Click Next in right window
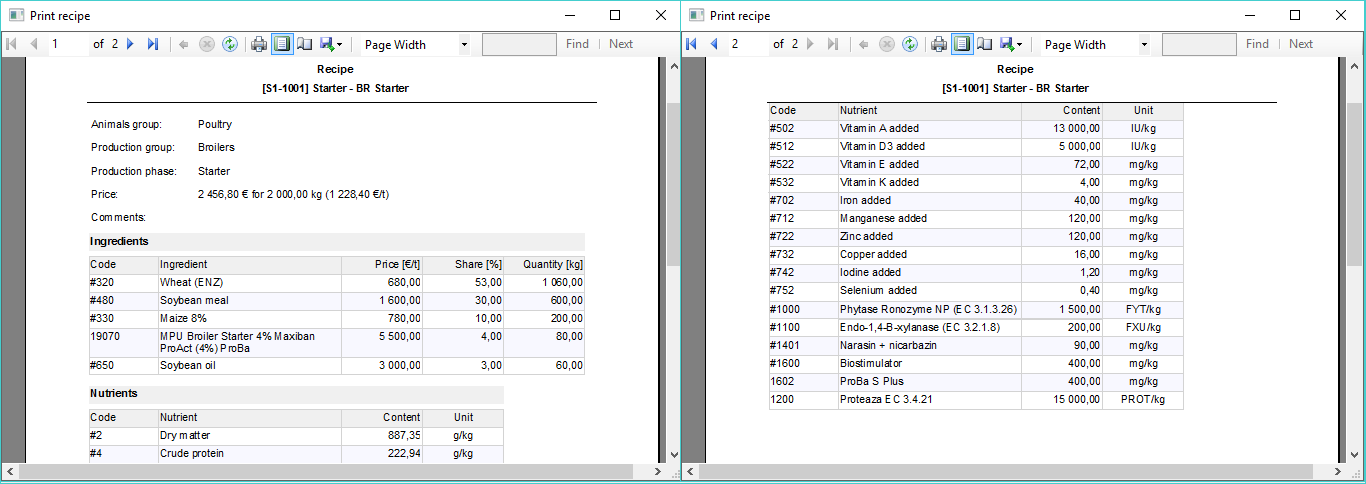Viewport: 1366px width, 484px height. [1301, 44]
